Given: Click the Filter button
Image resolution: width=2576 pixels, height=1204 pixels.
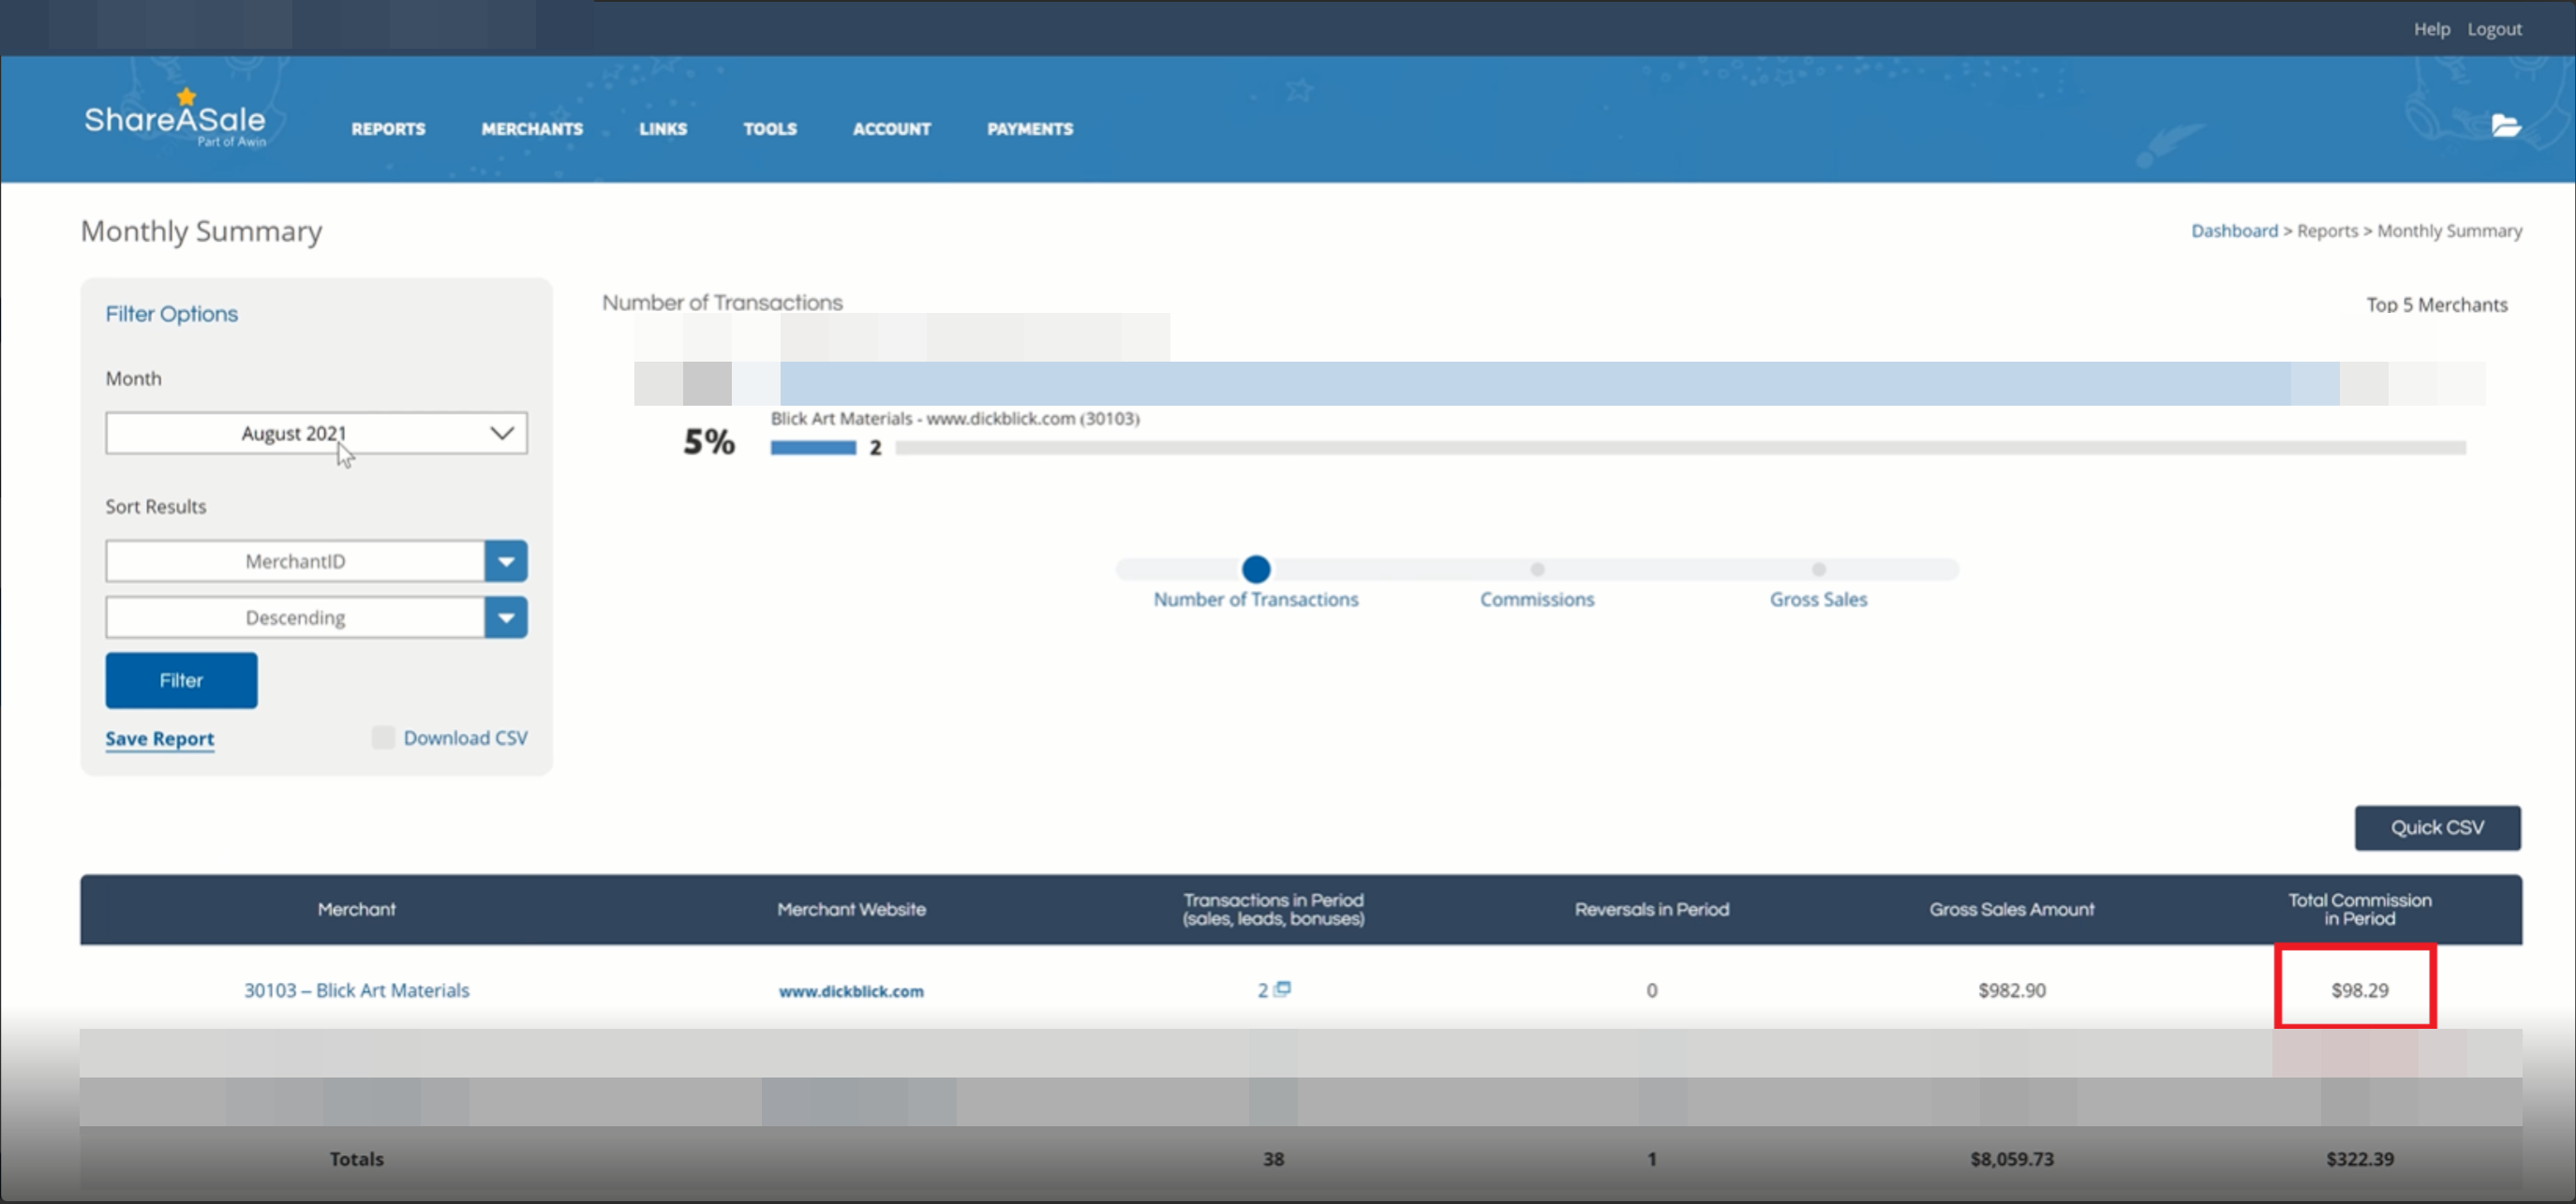Looking at the screenshot, I should (181, 680).
